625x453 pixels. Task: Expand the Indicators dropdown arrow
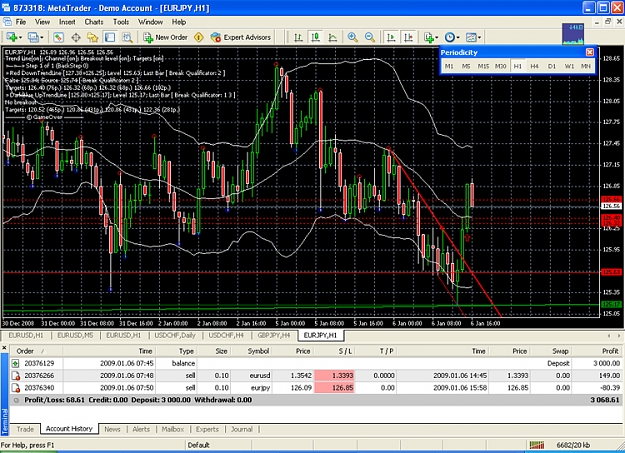437,37
